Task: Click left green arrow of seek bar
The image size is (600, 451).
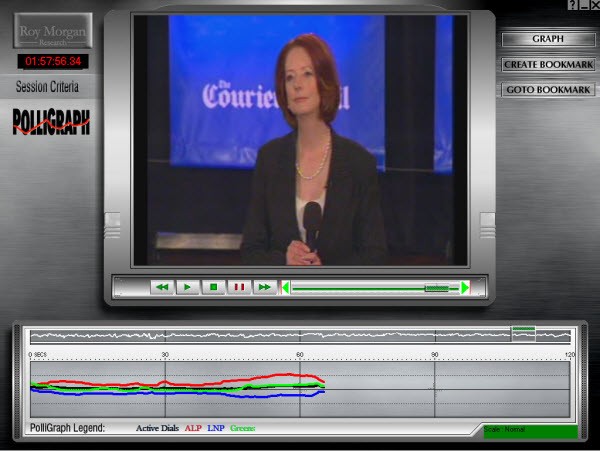Action: [x=286, y=288]
